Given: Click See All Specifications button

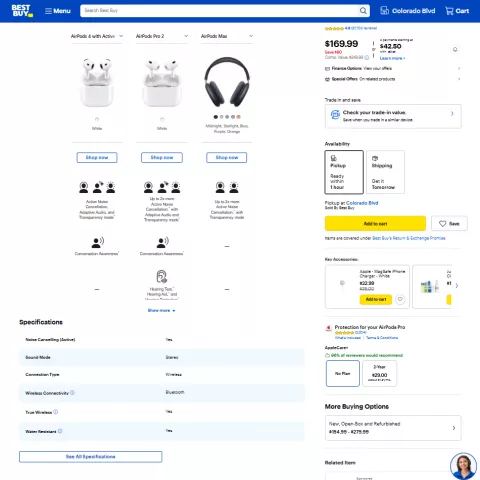Looking at the screenshot, I should point(91,457).
